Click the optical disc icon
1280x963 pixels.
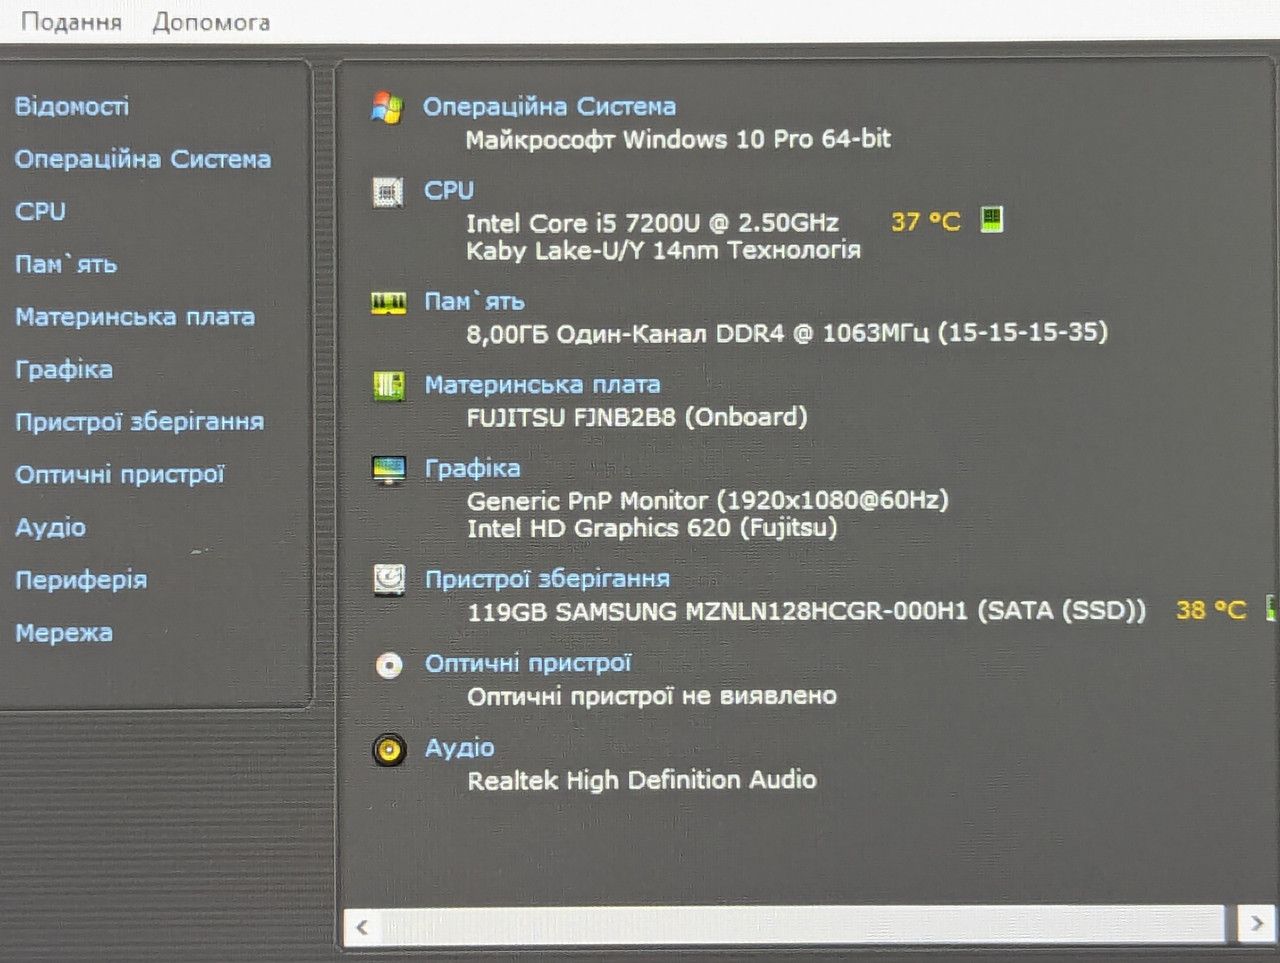tap(389, 665)
